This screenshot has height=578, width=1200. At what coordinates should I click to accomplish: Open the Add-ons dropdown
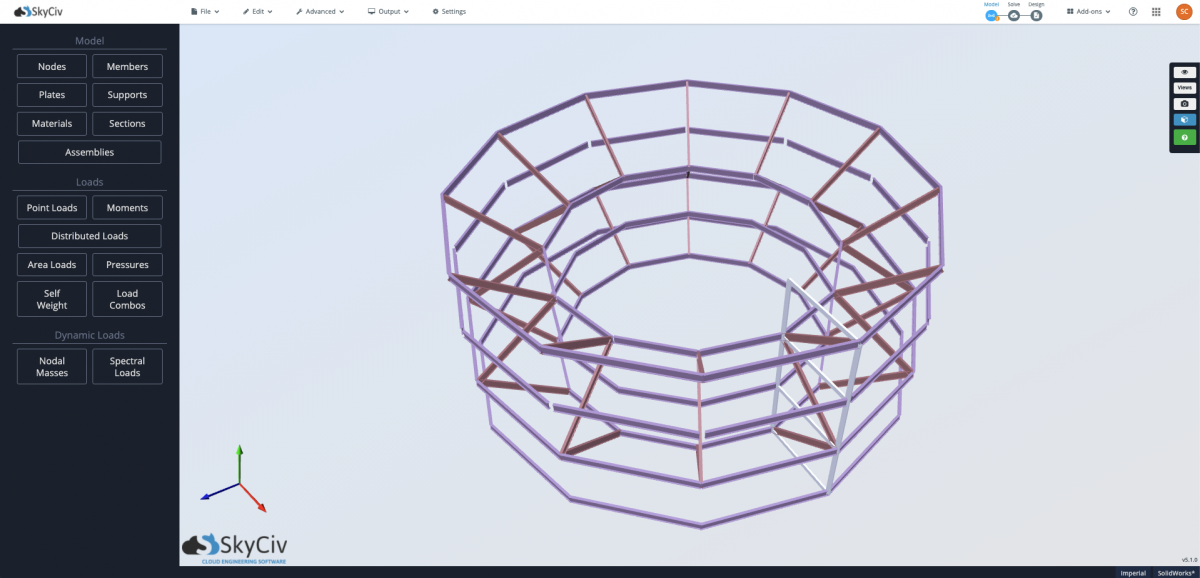[1089, 11]
